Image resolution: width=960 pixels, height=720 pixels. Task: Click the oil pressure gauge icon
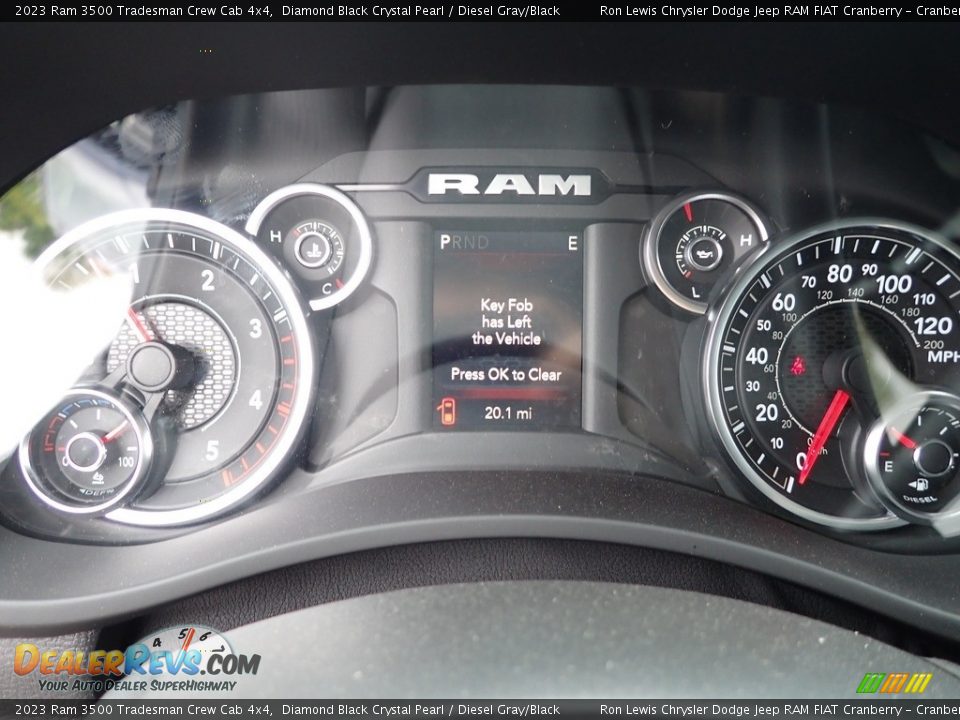point(703,251)
